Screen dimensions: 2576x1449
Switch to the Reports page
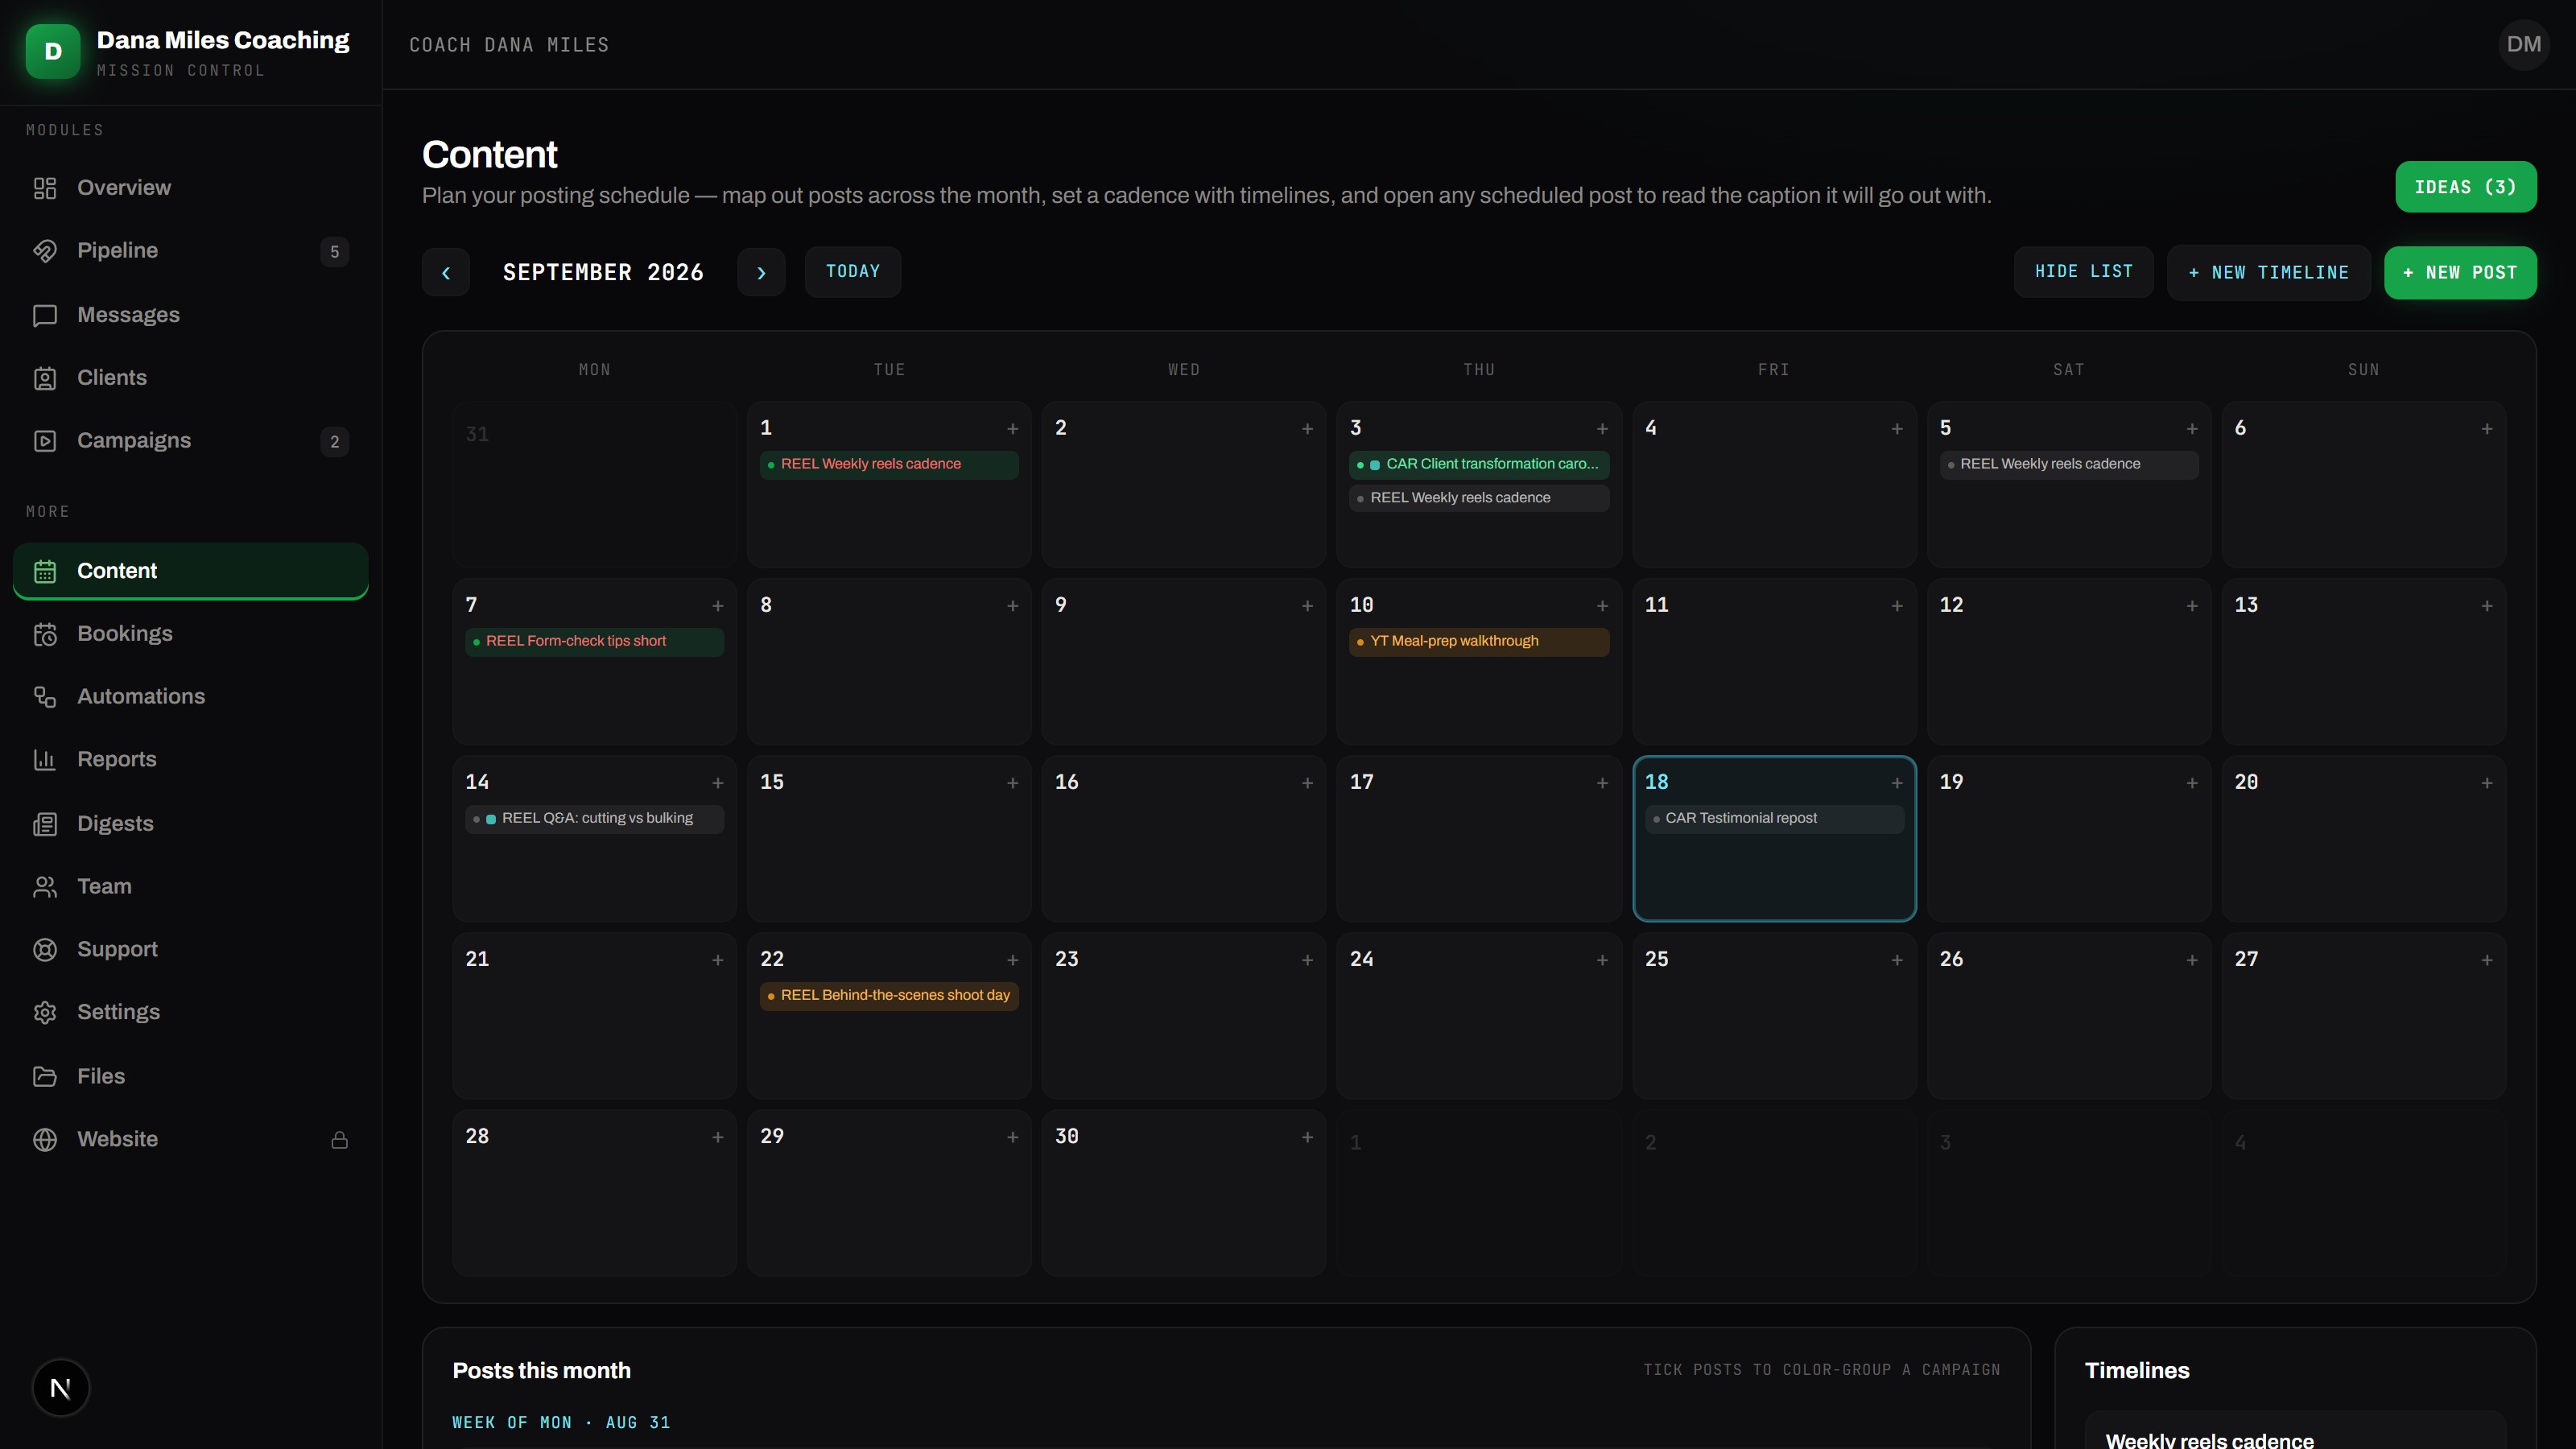[x=191, y=760]
